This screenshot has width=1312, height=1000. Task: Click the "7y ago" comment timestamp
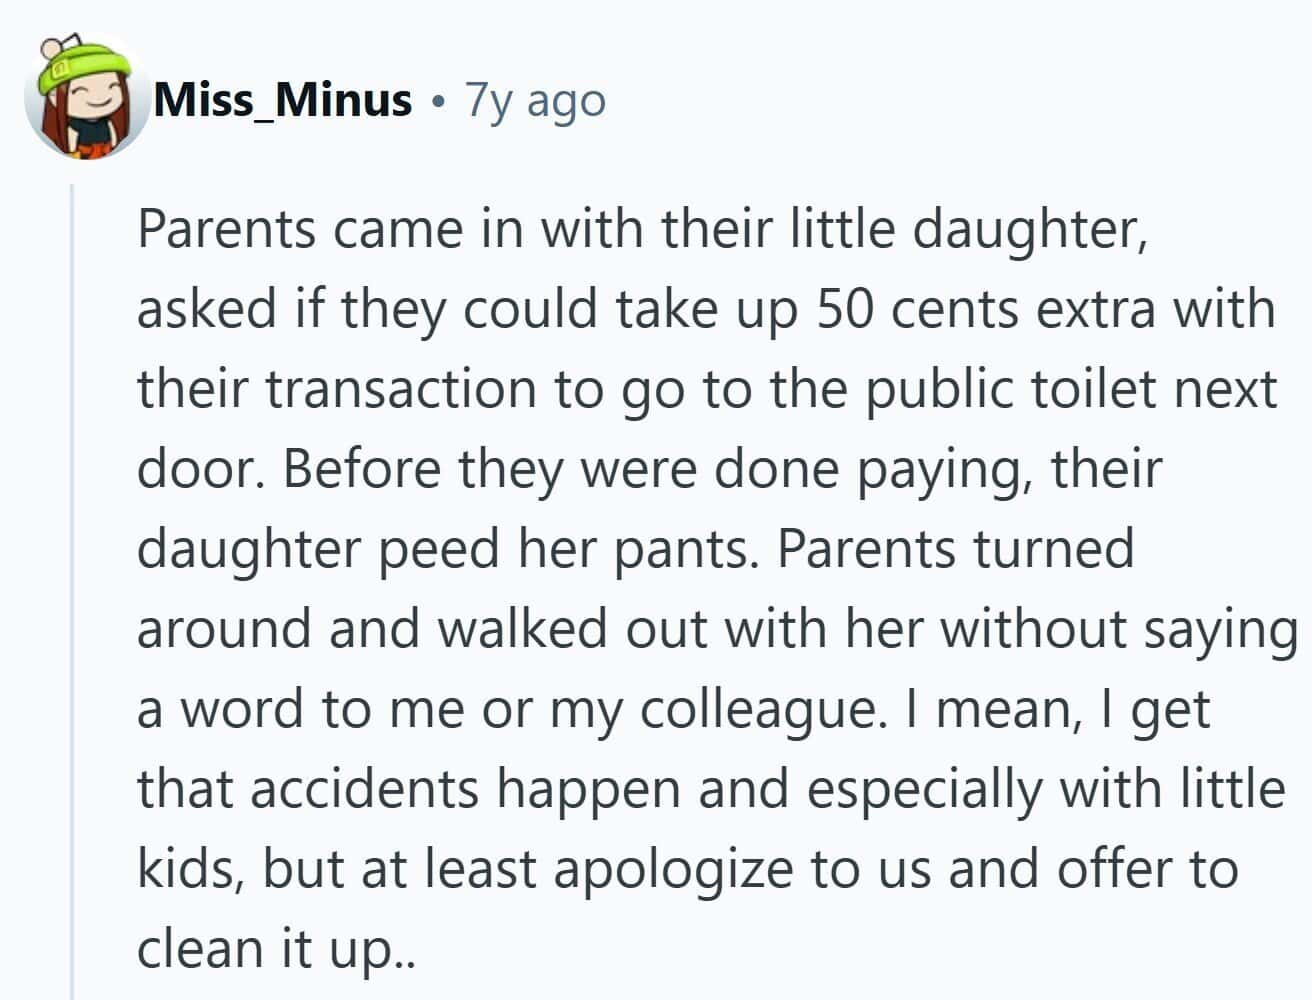click(535, 100)
